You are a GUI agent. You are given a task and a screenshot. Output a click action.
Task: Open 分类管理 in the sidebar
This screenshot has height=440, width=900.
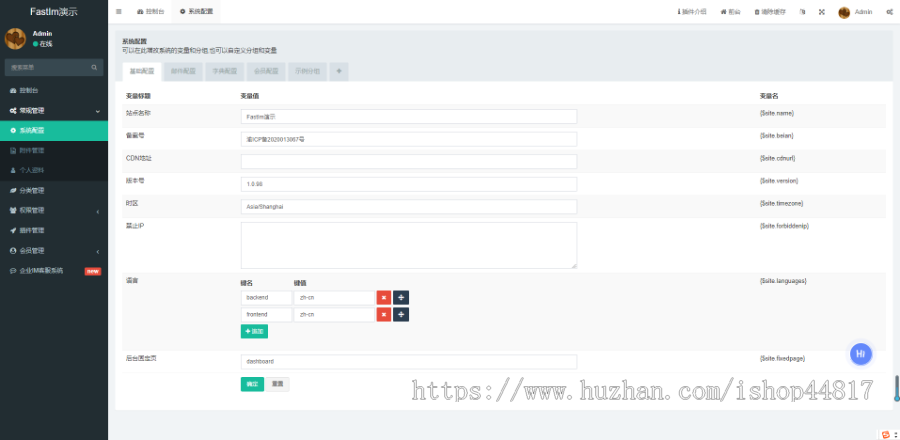pos(54,190)
